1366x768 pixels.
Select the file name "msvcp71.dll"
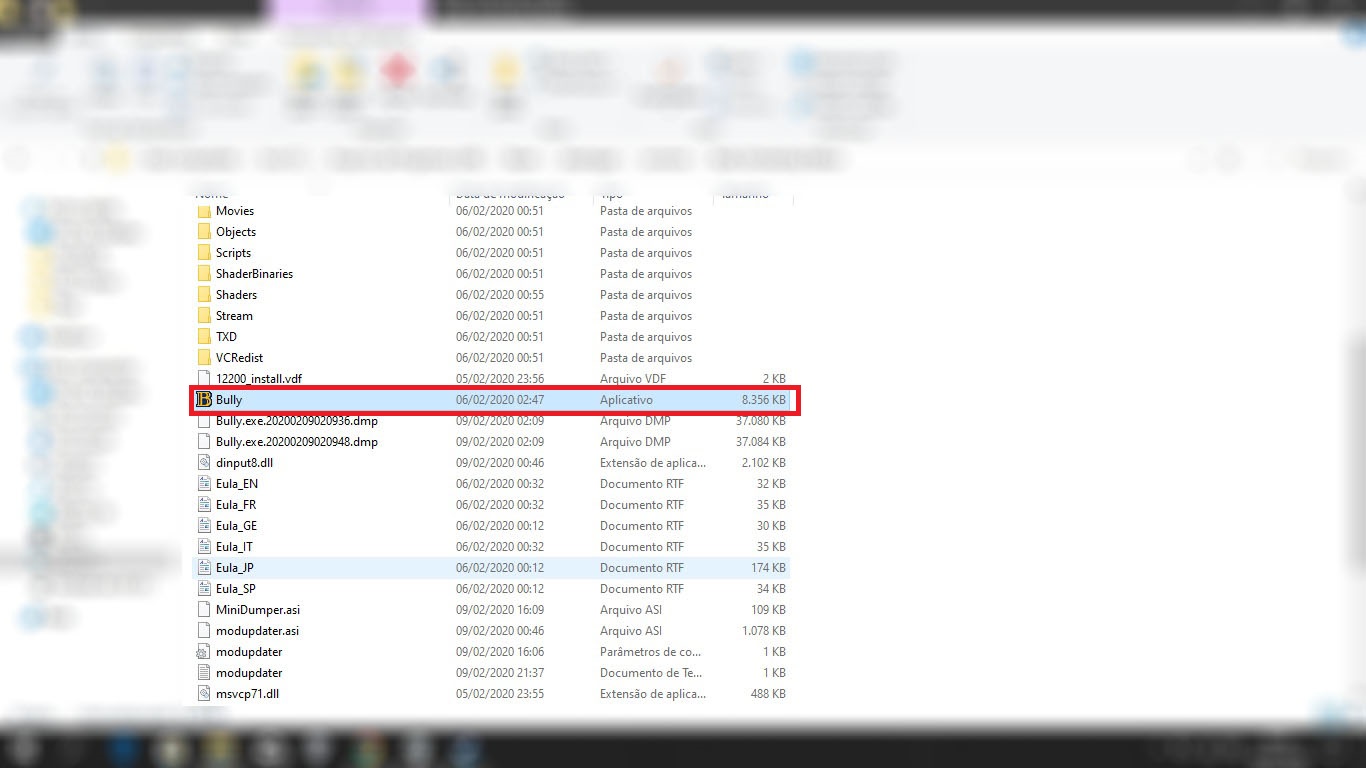click(247, 694)
